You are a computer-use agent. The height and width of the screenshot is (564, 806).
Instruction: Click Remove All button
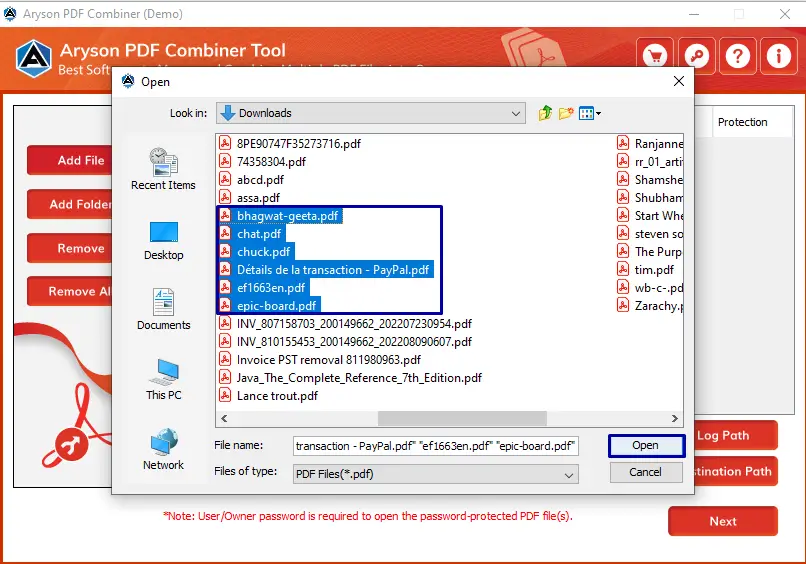(70, 292)
